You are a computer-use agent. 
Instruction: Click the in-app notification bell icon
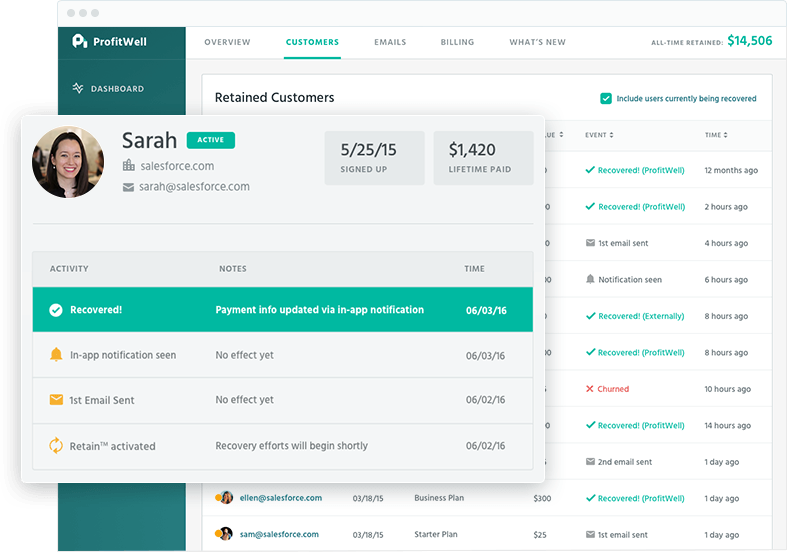[56, 355]
